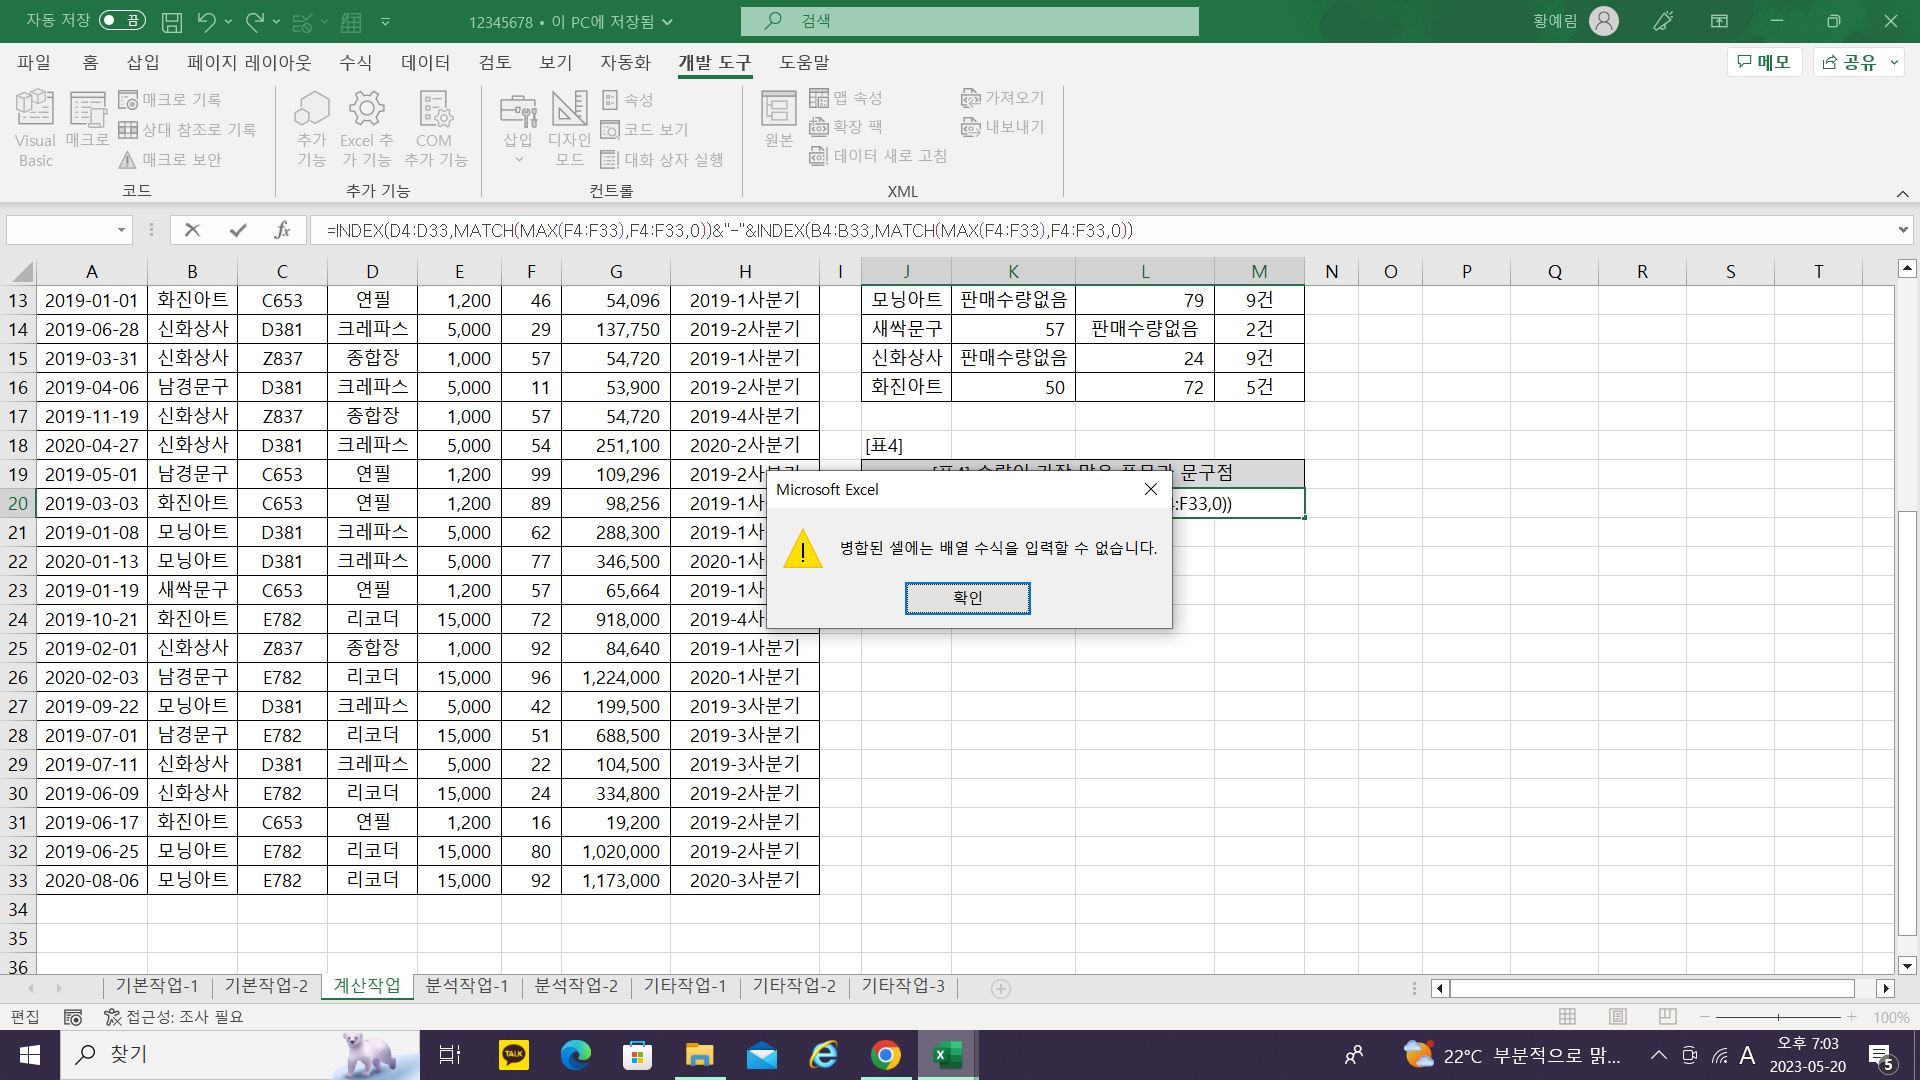
Task: Click the save icon in title bar
Action: (172, 21)
